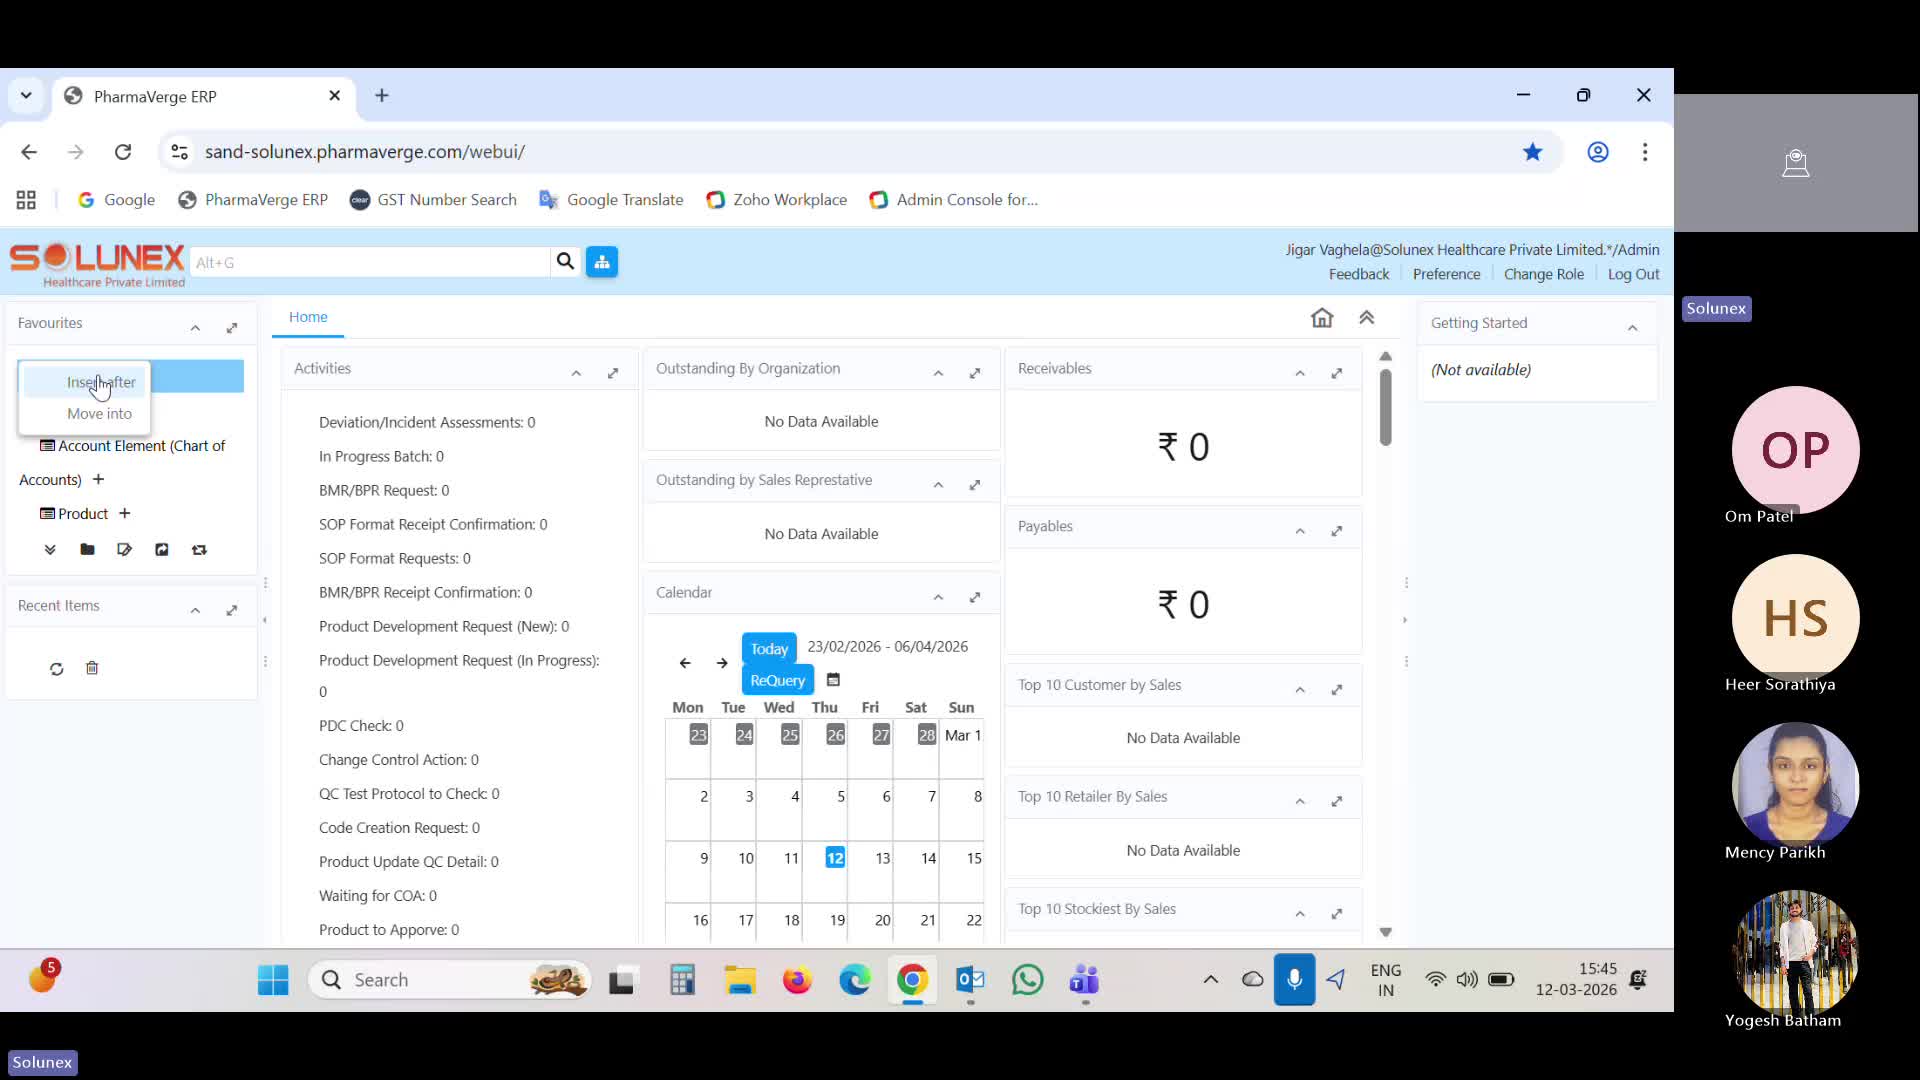This screenshot has height=1080, width=1920.
Task: Click the microphone icon in the system tray
Action: tap(1294, 980)
